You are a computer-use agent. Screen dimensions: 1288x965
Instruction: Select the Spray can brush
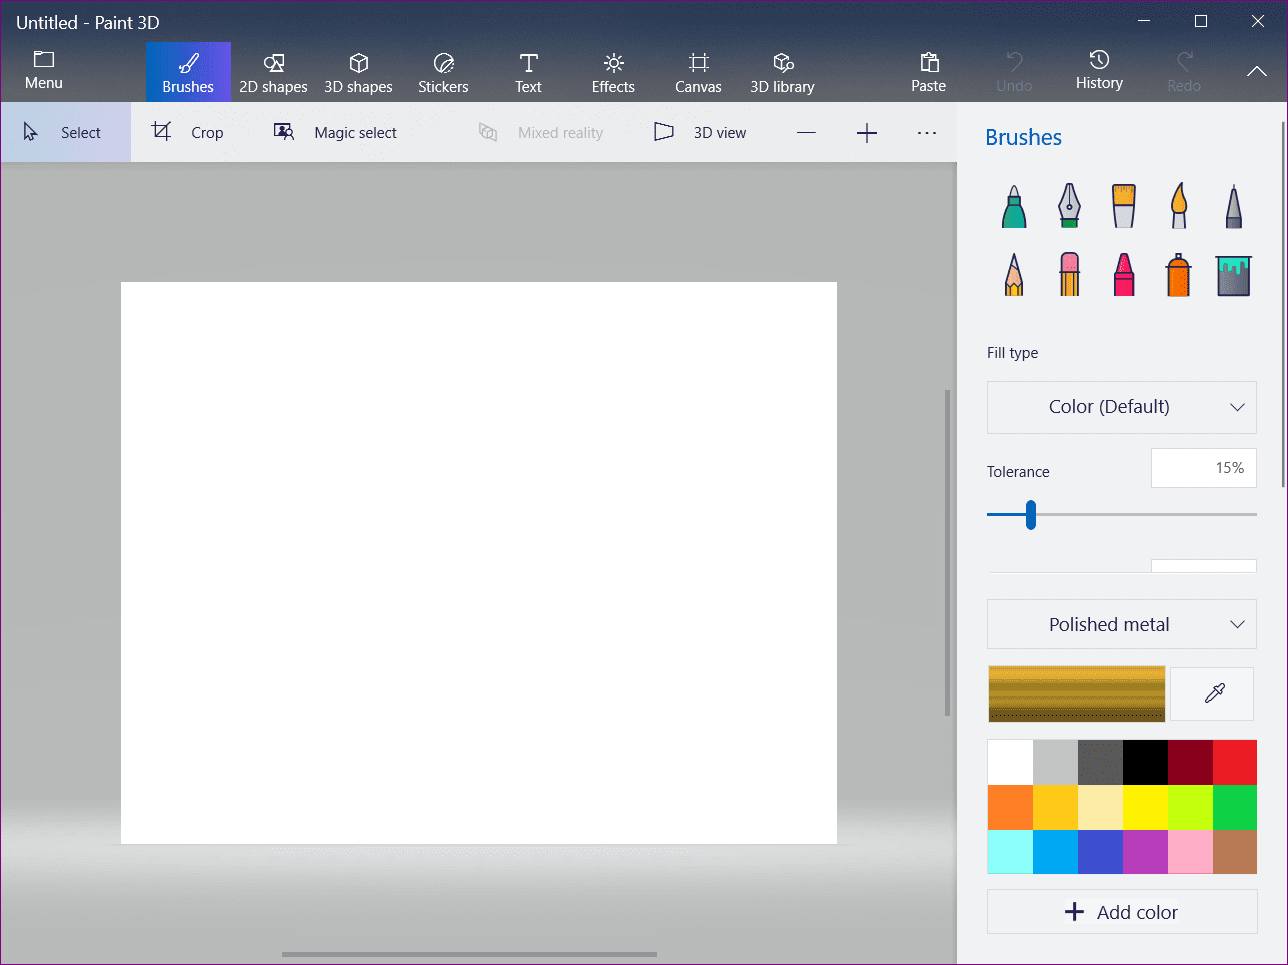[x=1179, y=274]
